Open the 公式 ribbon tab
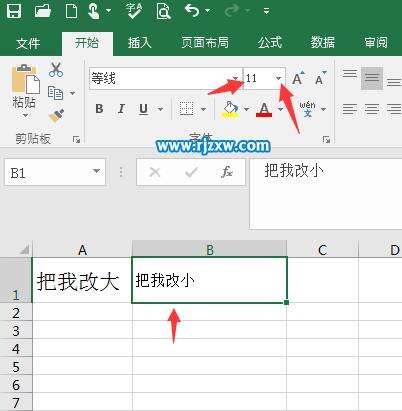The height and width of the screenshot is (411, 402). [270, 43]
